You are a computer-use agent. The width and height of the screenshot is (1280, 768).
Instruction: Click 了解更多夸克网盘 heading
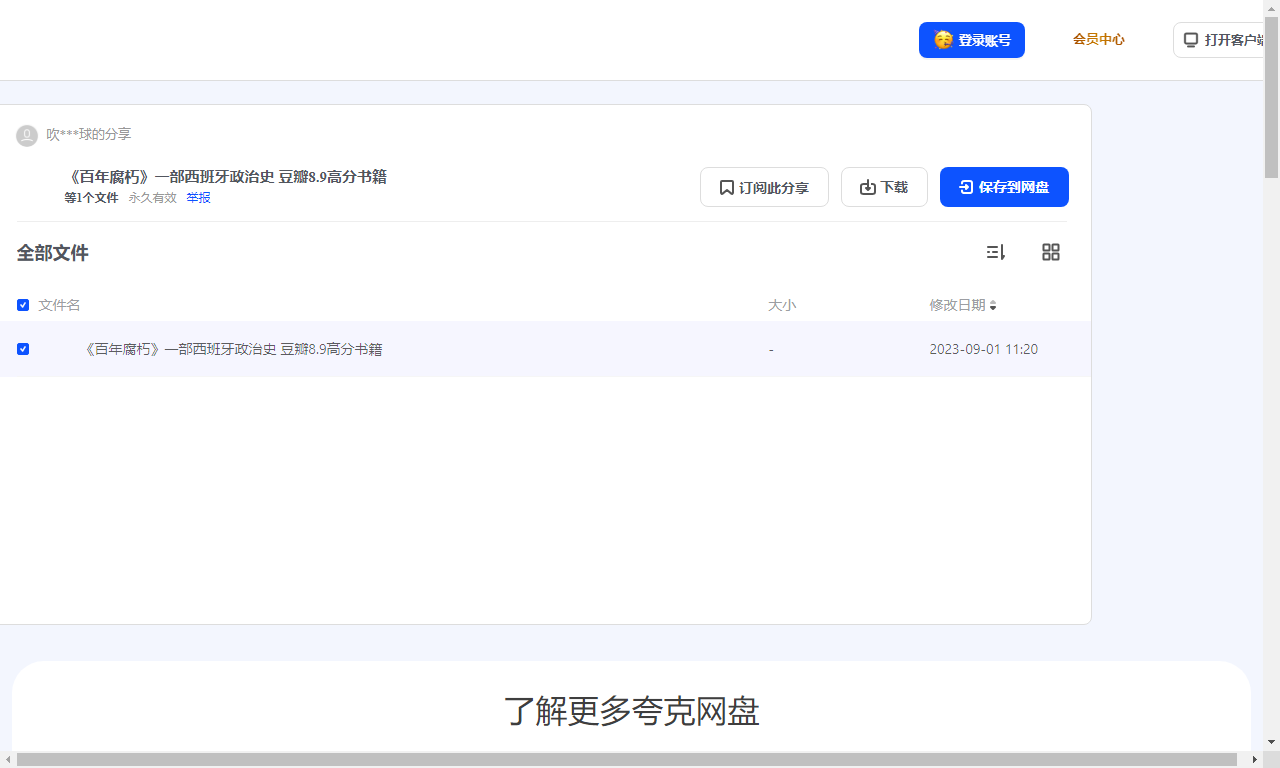pos(631,711)
